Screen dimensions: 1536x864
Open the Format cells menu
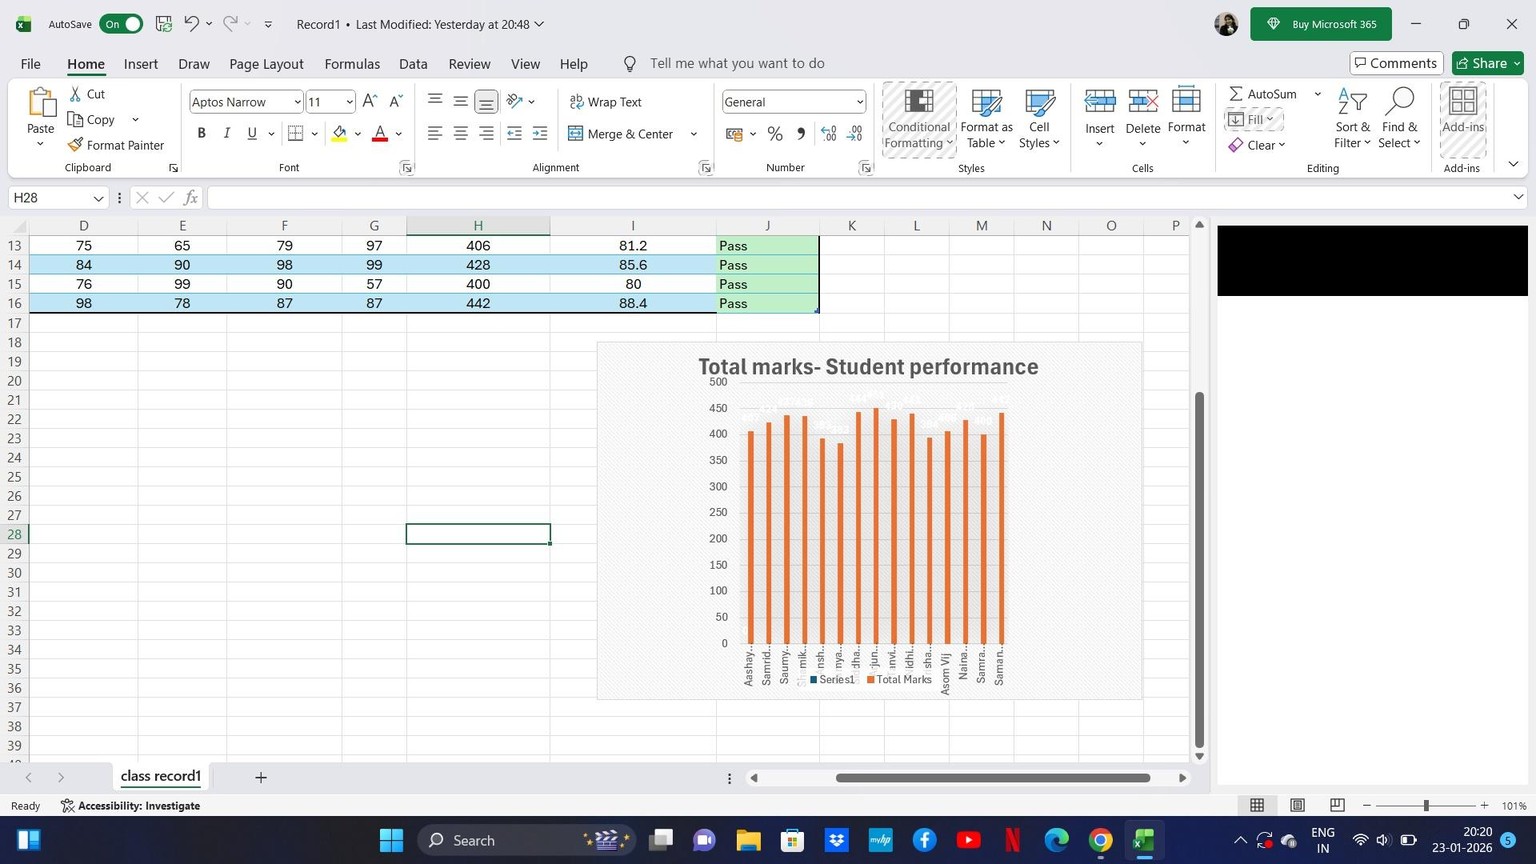pyautogui.click(x=1186, y=117)
